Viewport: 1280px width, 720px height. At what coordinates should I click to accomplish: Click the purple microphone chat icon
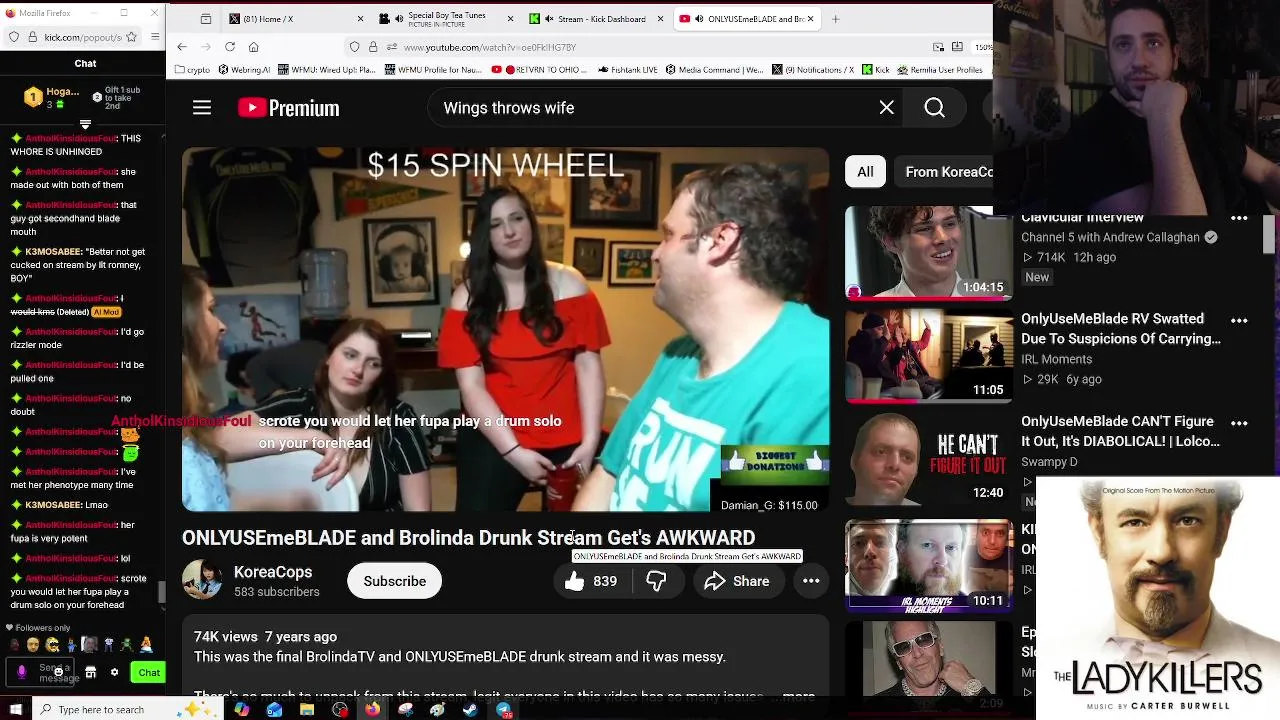click(21, 673)
